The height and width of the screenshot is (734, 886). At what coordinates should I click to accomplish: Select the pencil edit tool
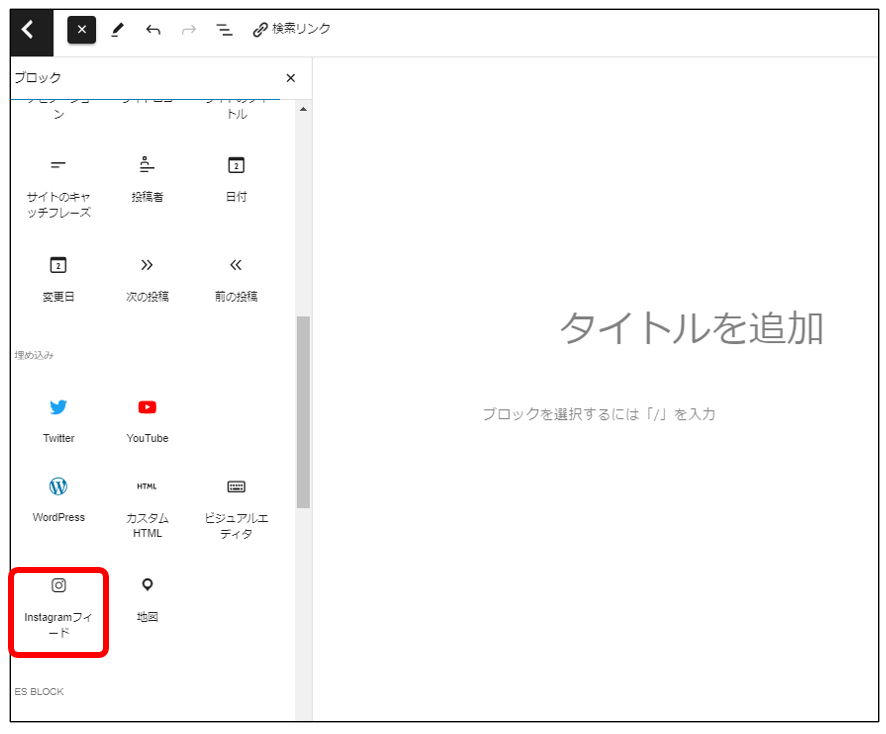(117, 30)
